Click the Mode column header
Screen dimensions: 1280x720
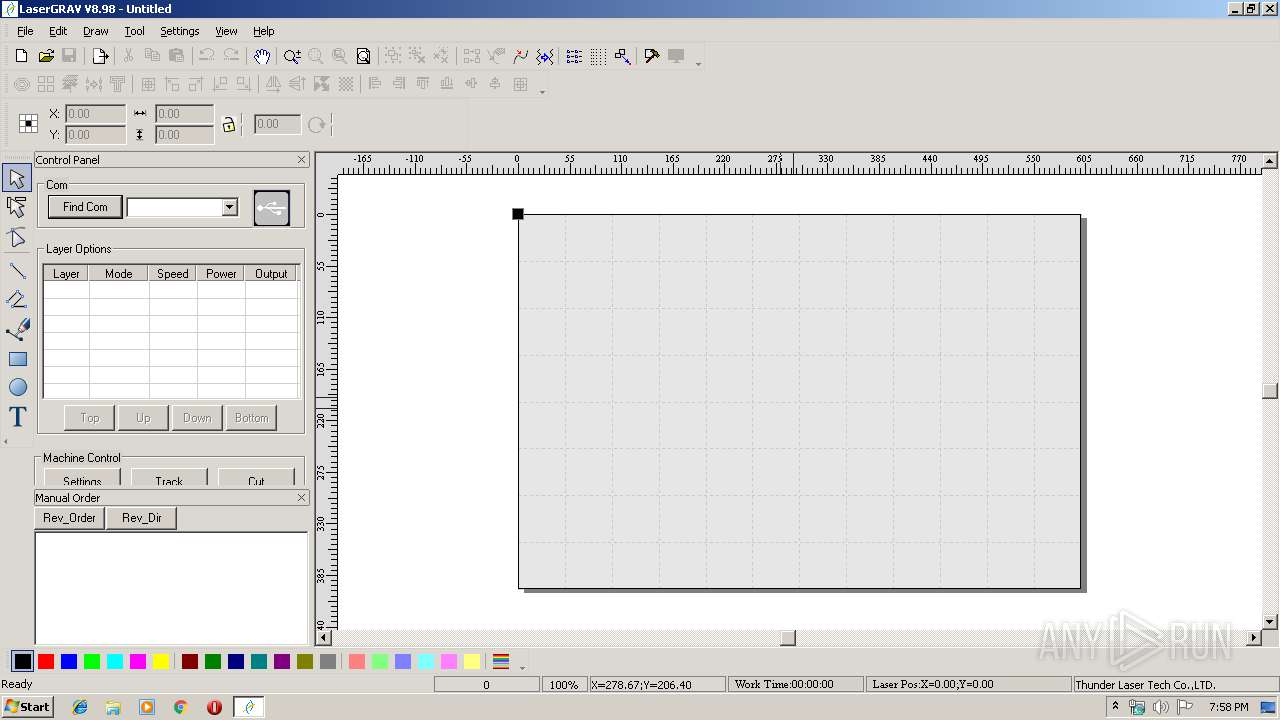click(119, 274)
